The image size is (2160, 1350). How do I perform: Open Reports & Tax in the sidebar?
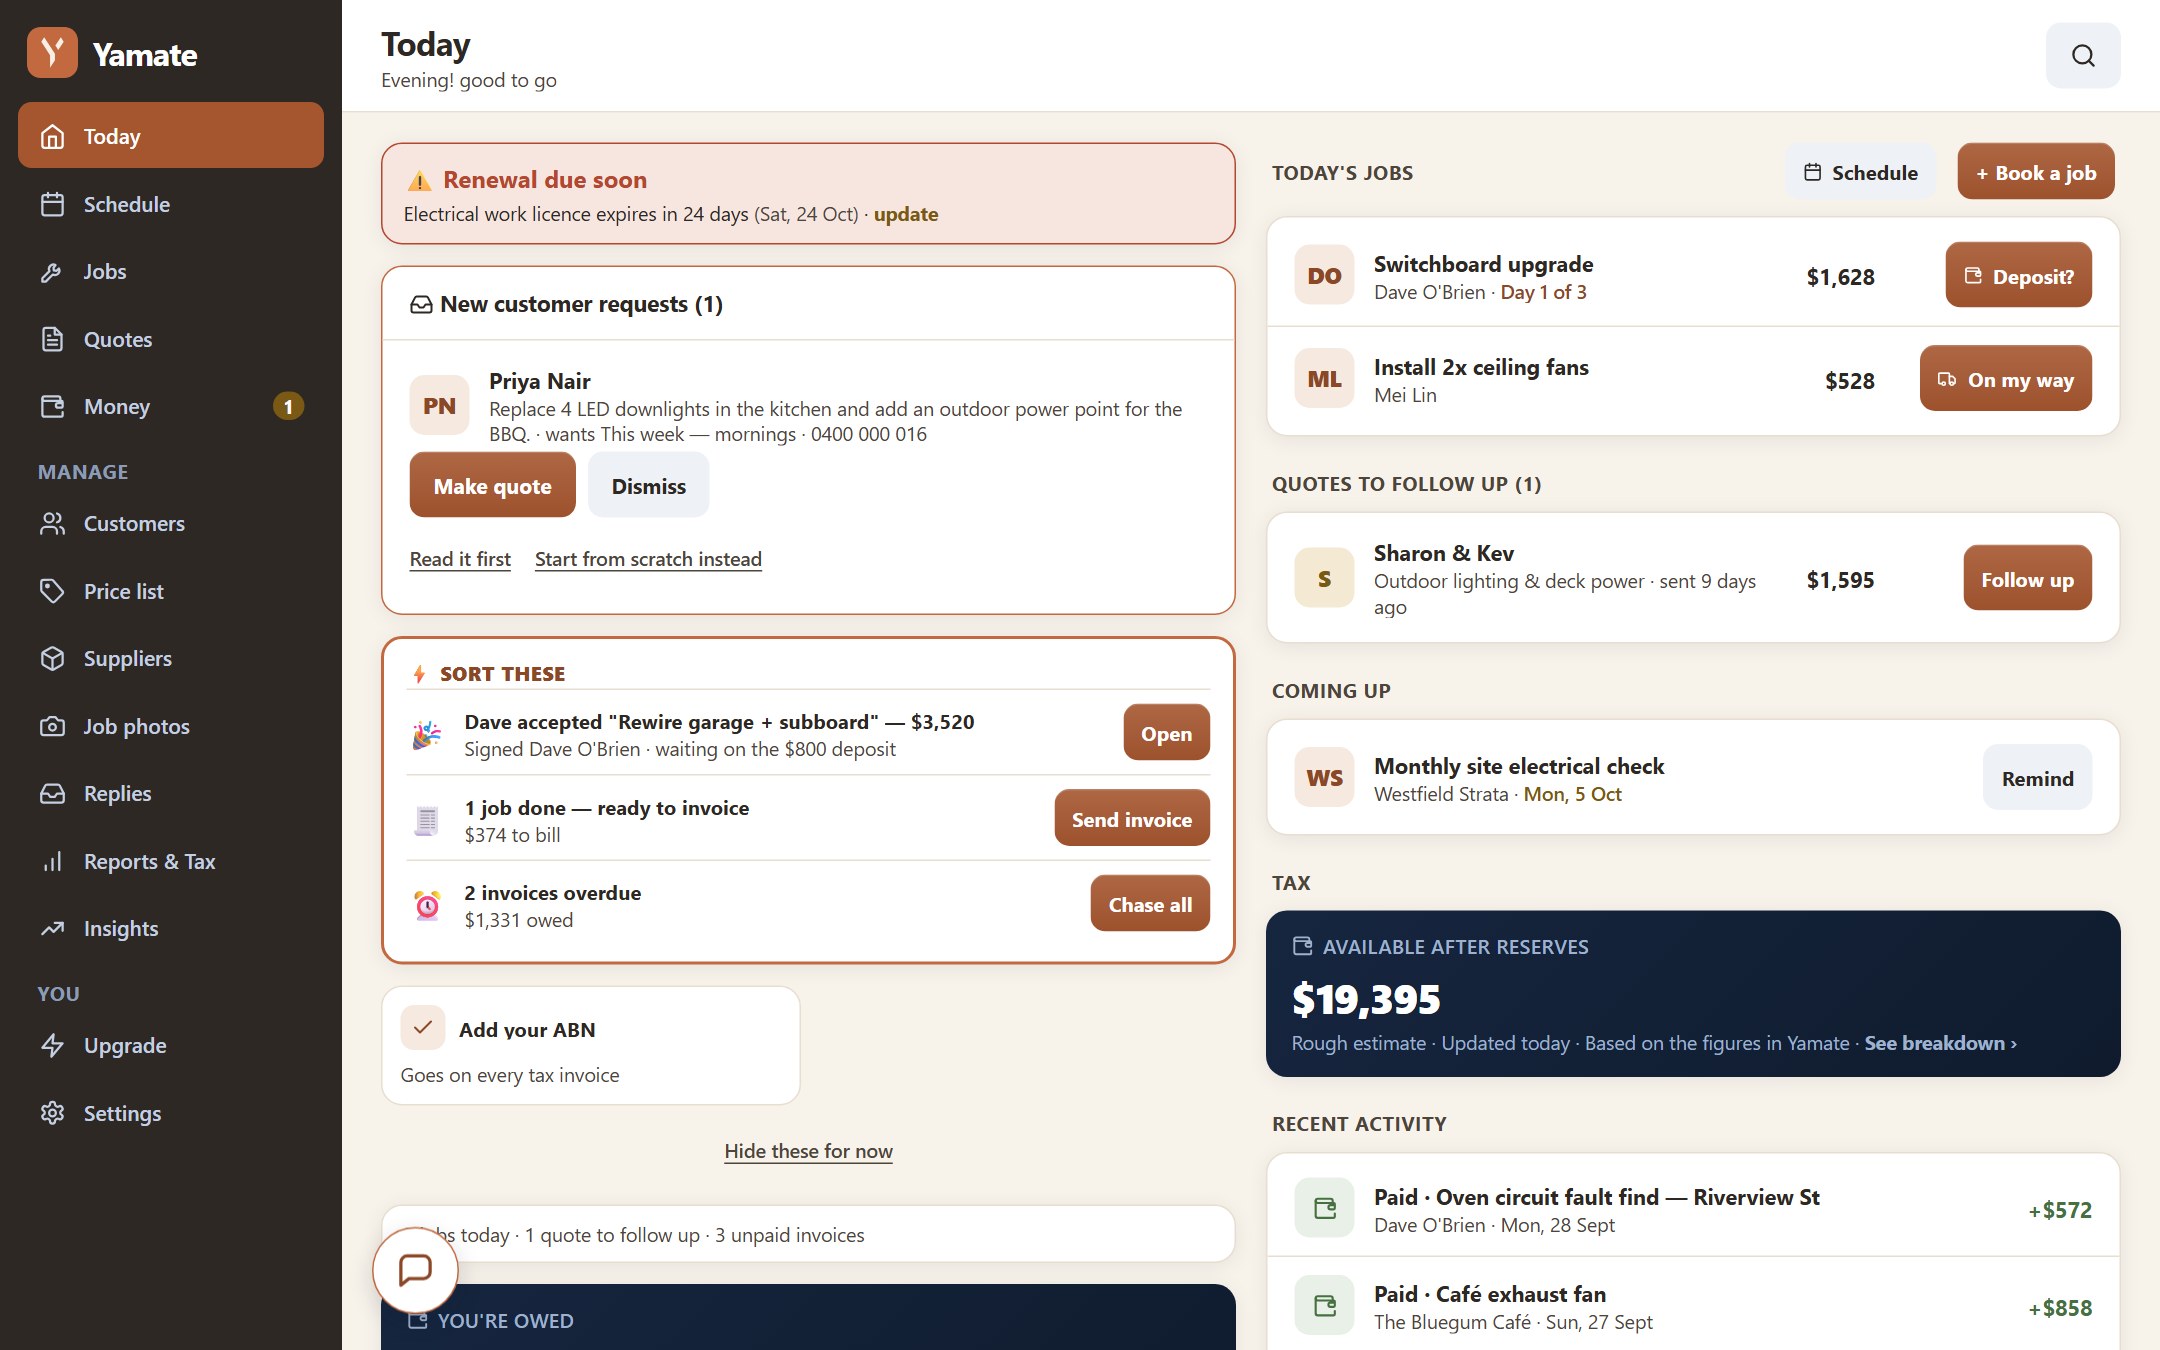point(171,861)
